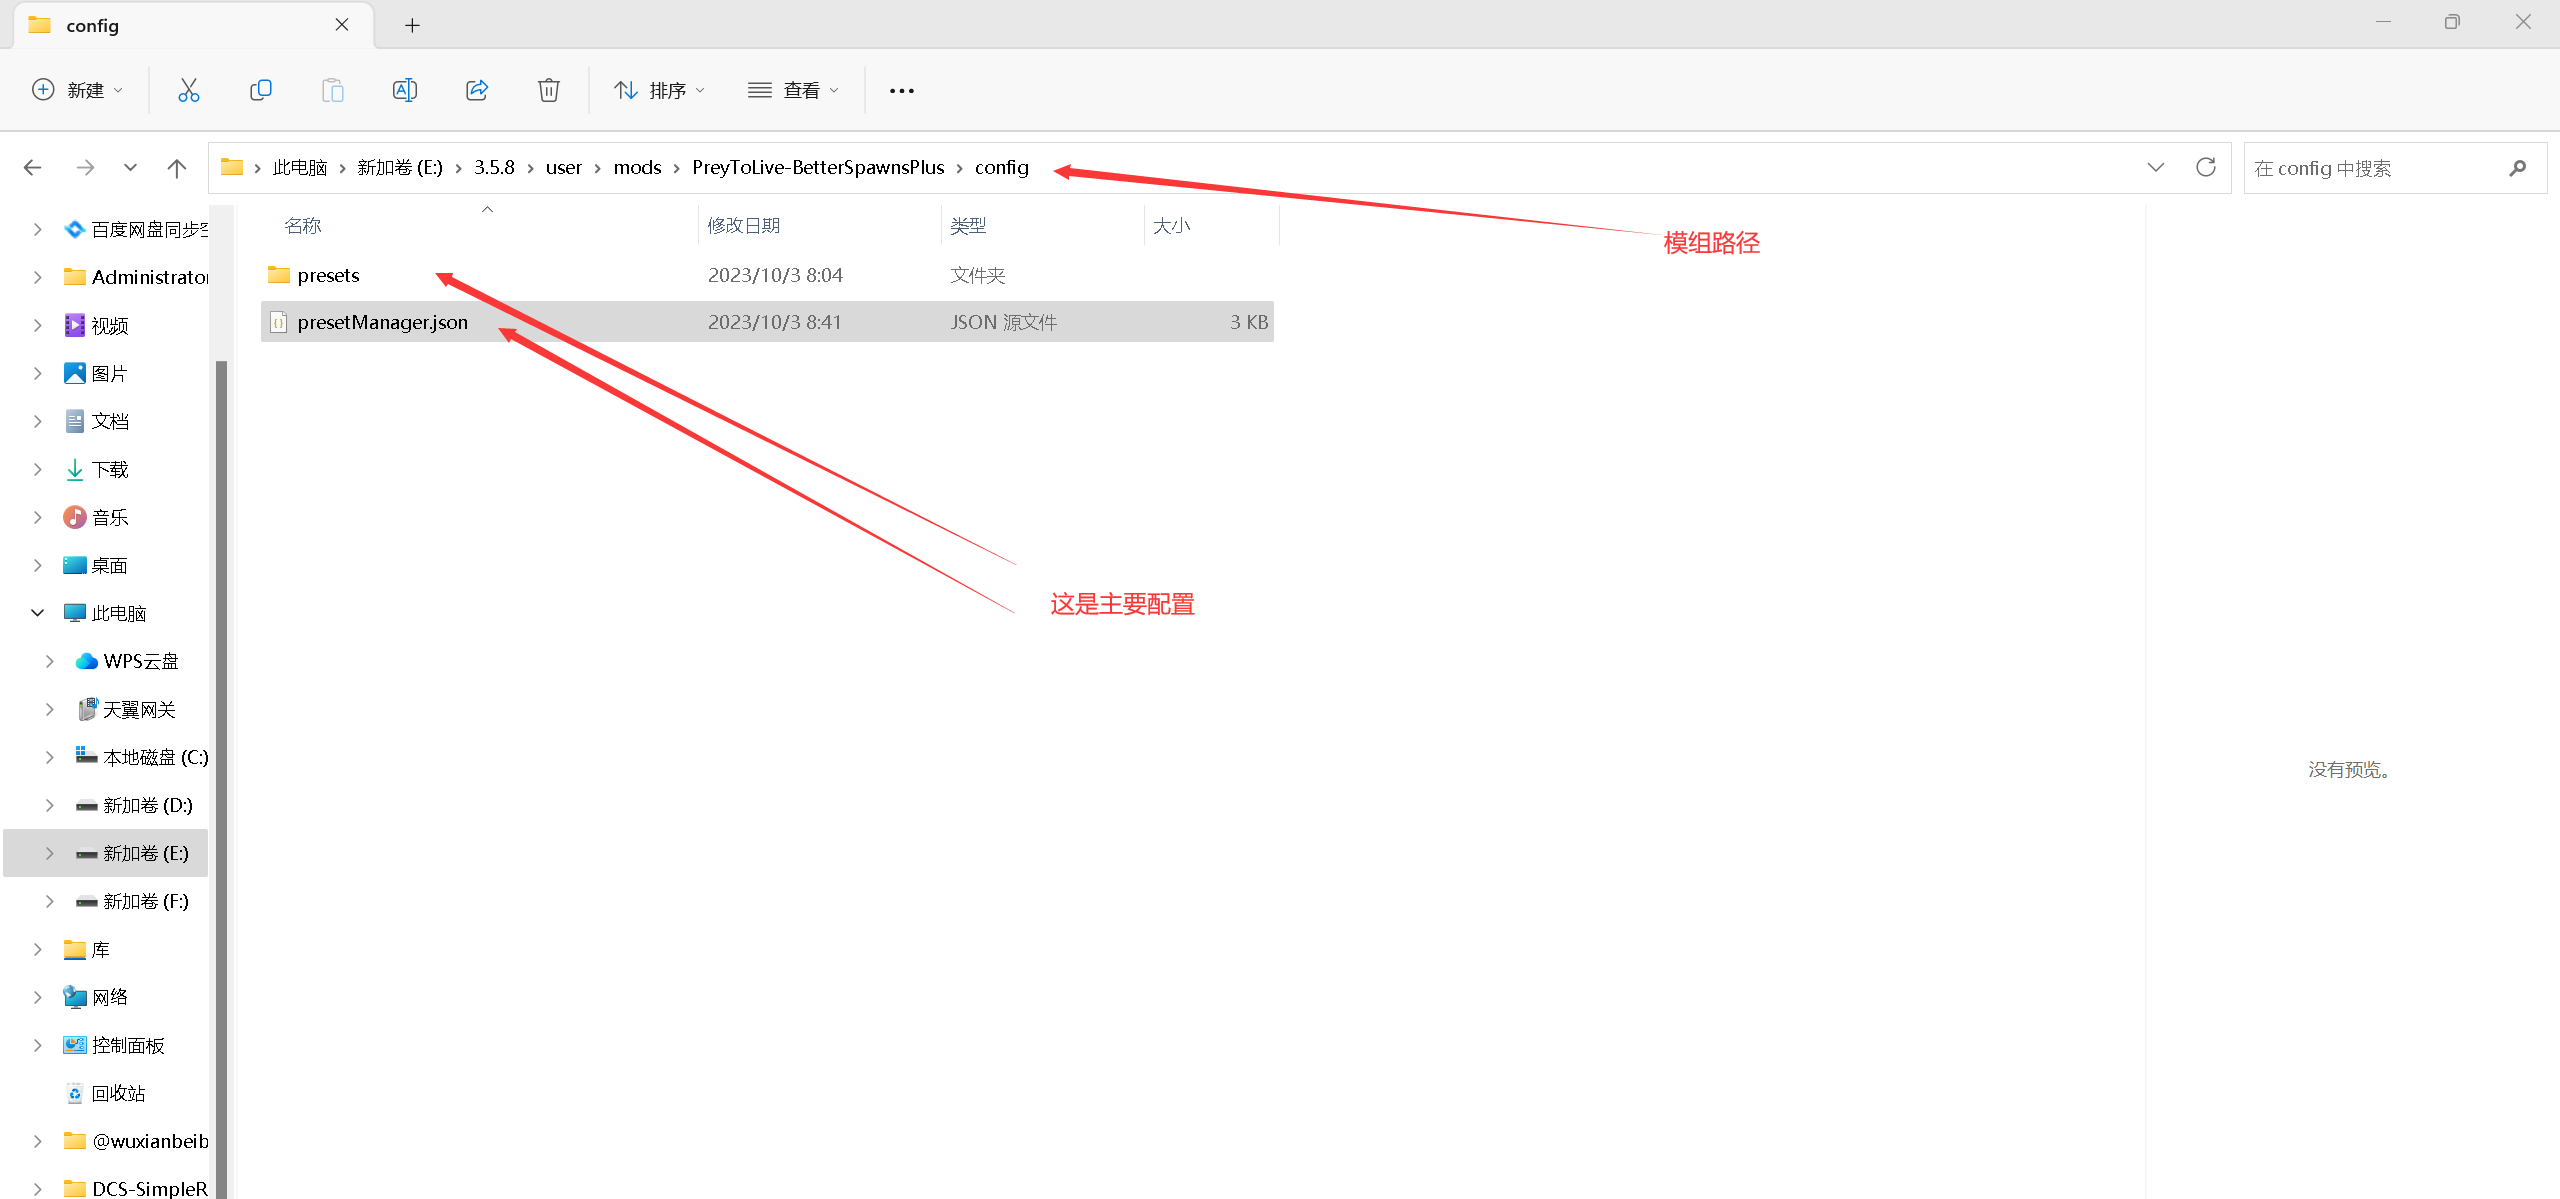Go up one folder level
2560x1199 pixels.
coord(177,168)
